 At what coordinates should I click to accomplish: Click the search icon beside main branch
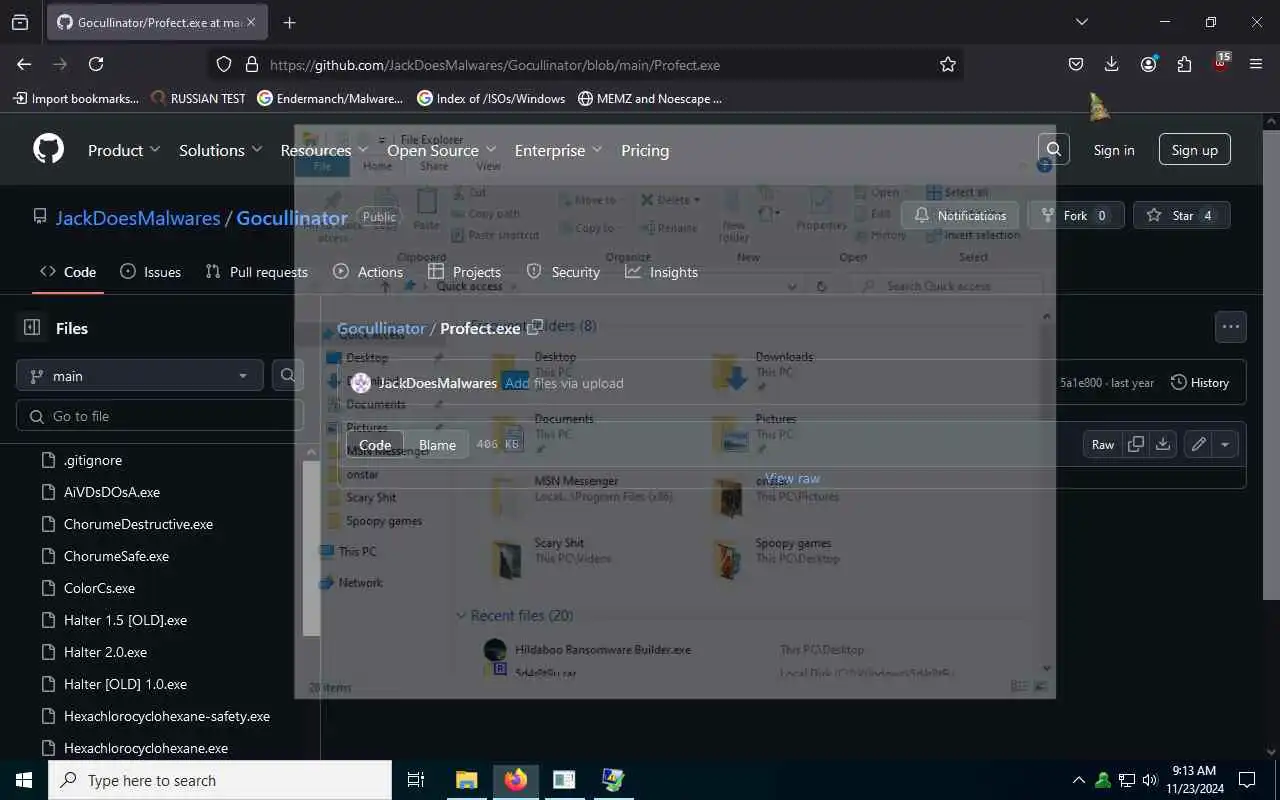click(288, 375)
